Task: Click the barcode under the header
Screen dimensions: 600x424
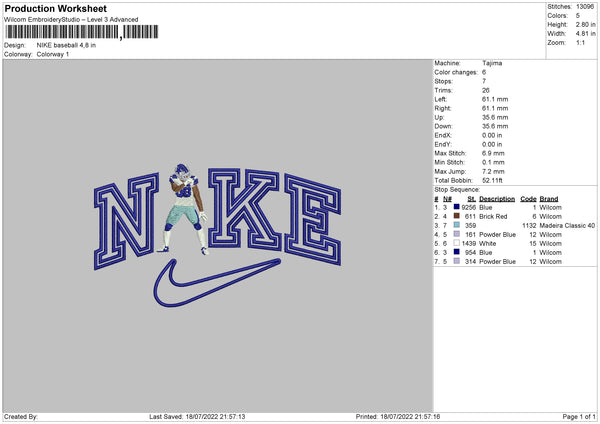Action: tap(82, 32)
